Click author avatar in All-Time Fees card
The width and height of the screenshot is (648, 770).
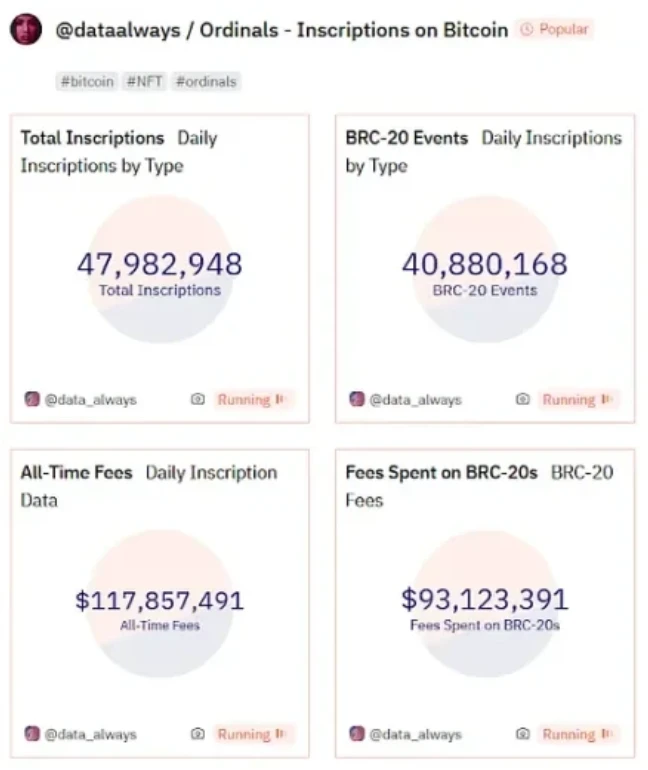33,734
